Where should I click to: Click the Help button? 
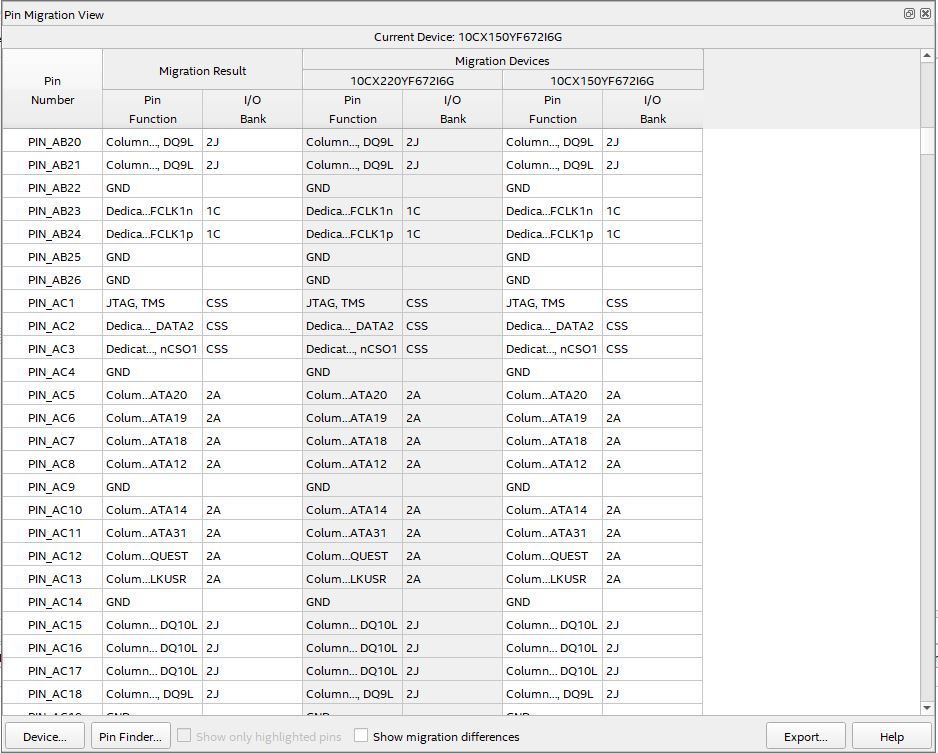891,737
